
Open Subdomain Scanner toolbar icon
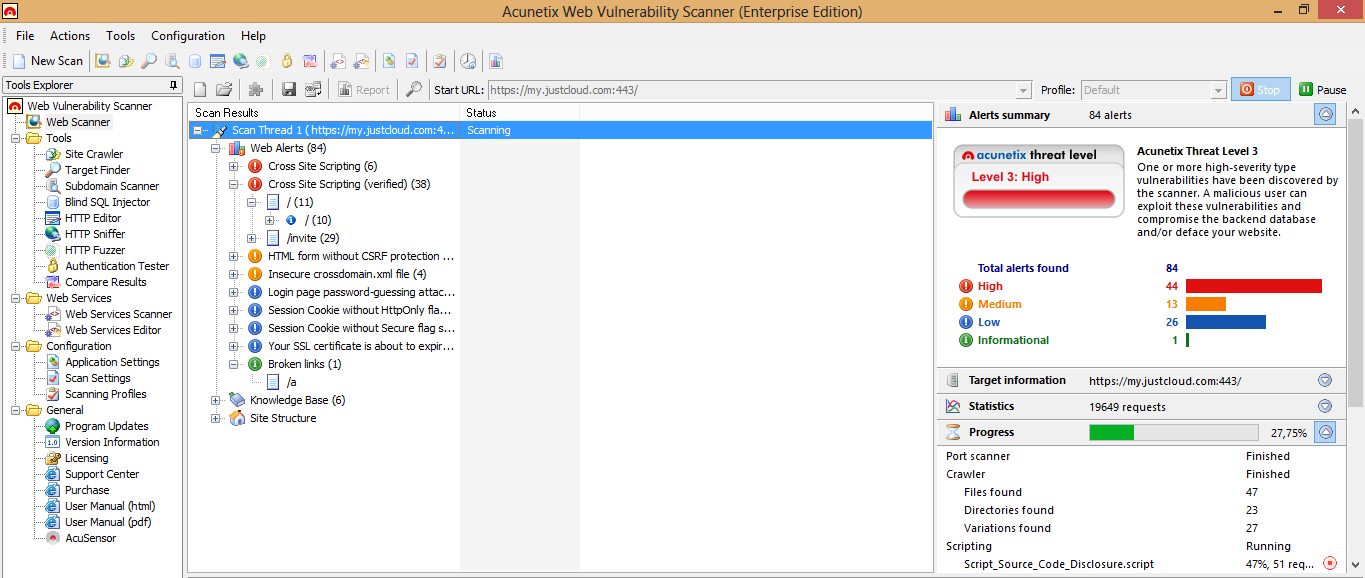click(x=172, y=61)
